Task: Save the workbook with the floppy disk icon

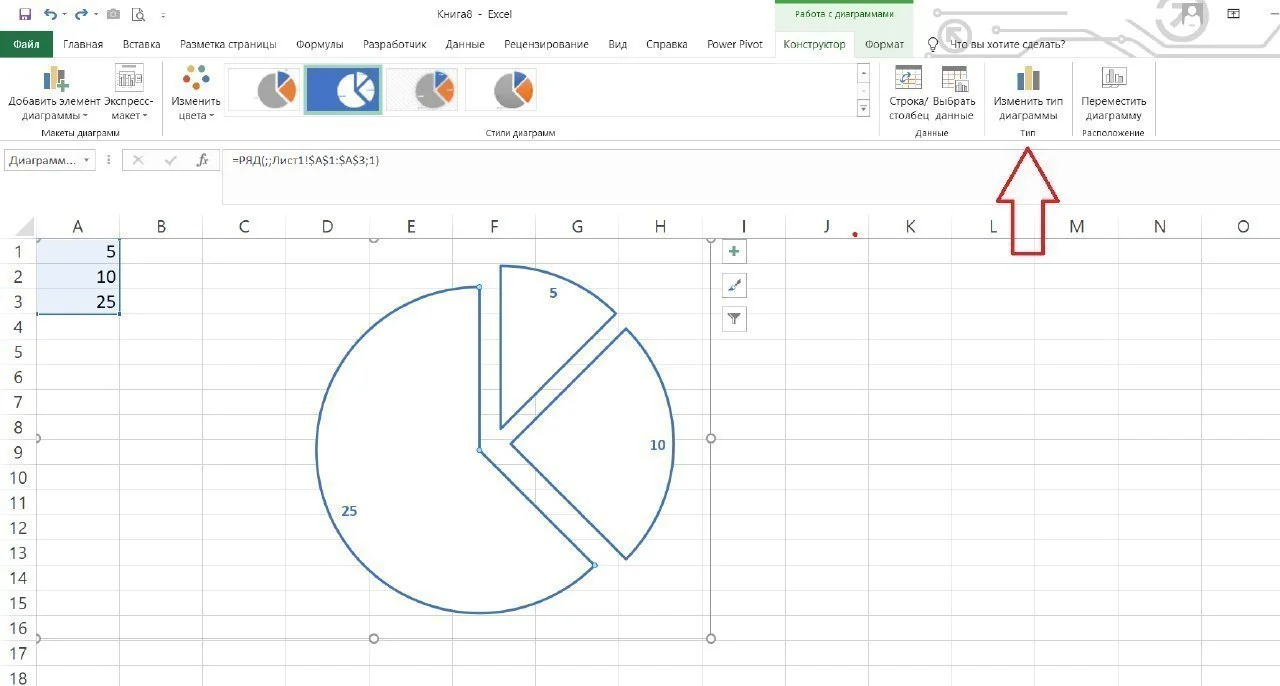Action: coord(25,15)
